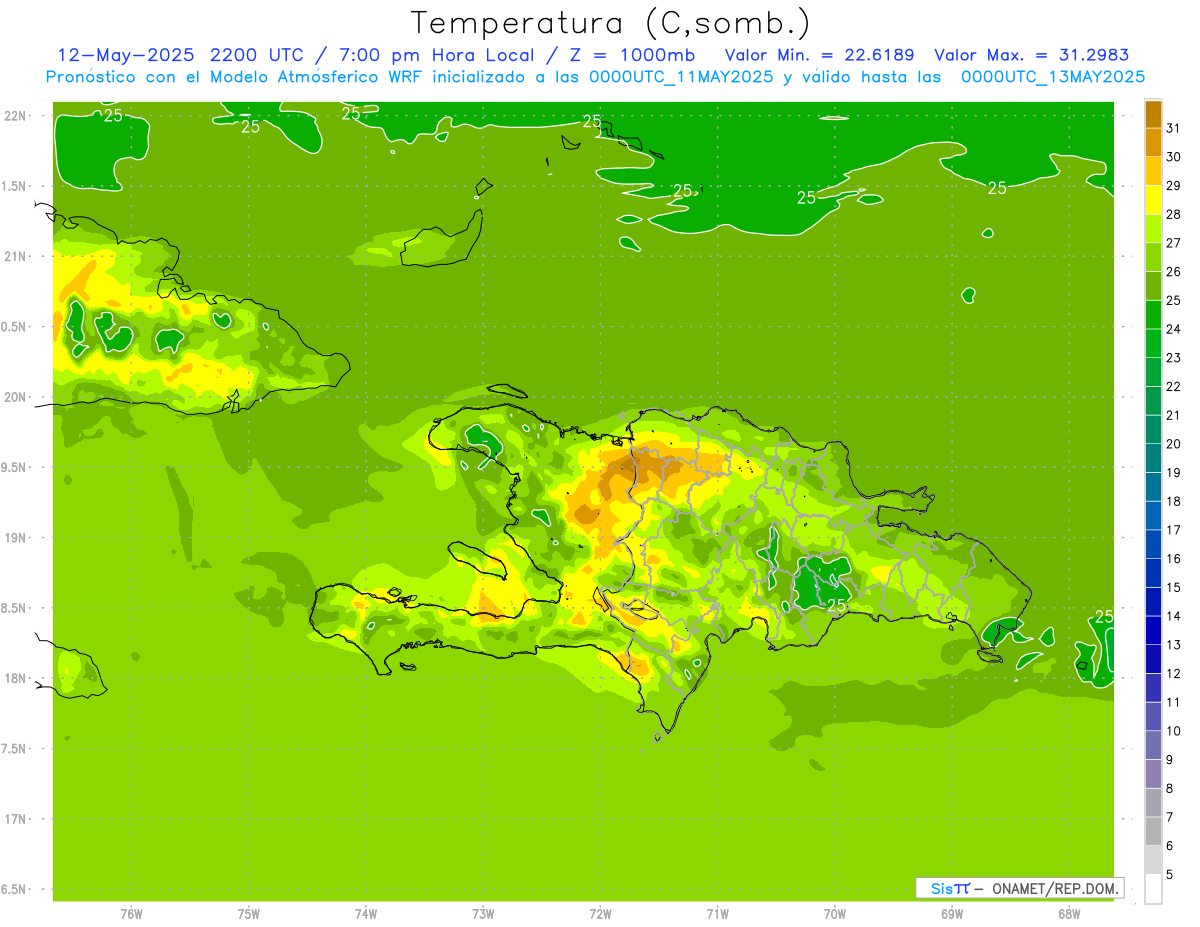Image resolution: width=1200 pixels, height=927 pixels.
Task: Click the '75W' longitude axis label
Action: [x=249, y=914]
